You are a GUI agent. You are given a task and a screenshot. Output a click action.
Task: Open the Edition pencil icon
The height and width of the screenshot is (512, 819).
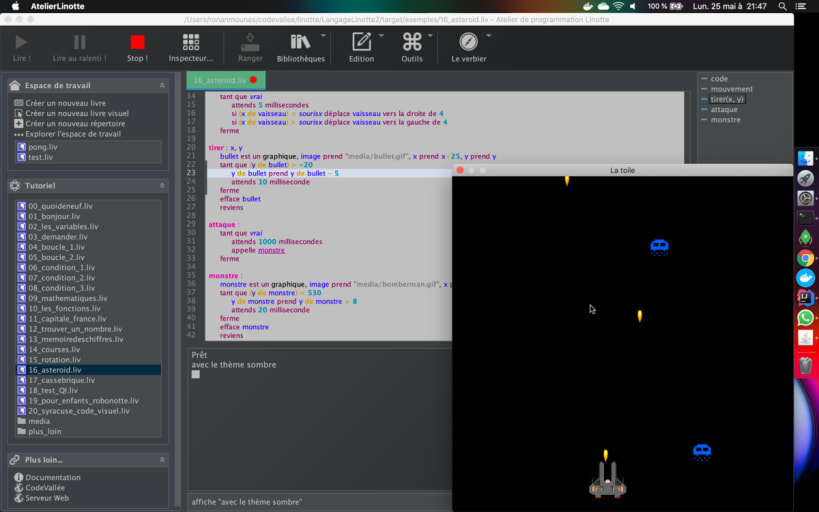tap(361, 42)
